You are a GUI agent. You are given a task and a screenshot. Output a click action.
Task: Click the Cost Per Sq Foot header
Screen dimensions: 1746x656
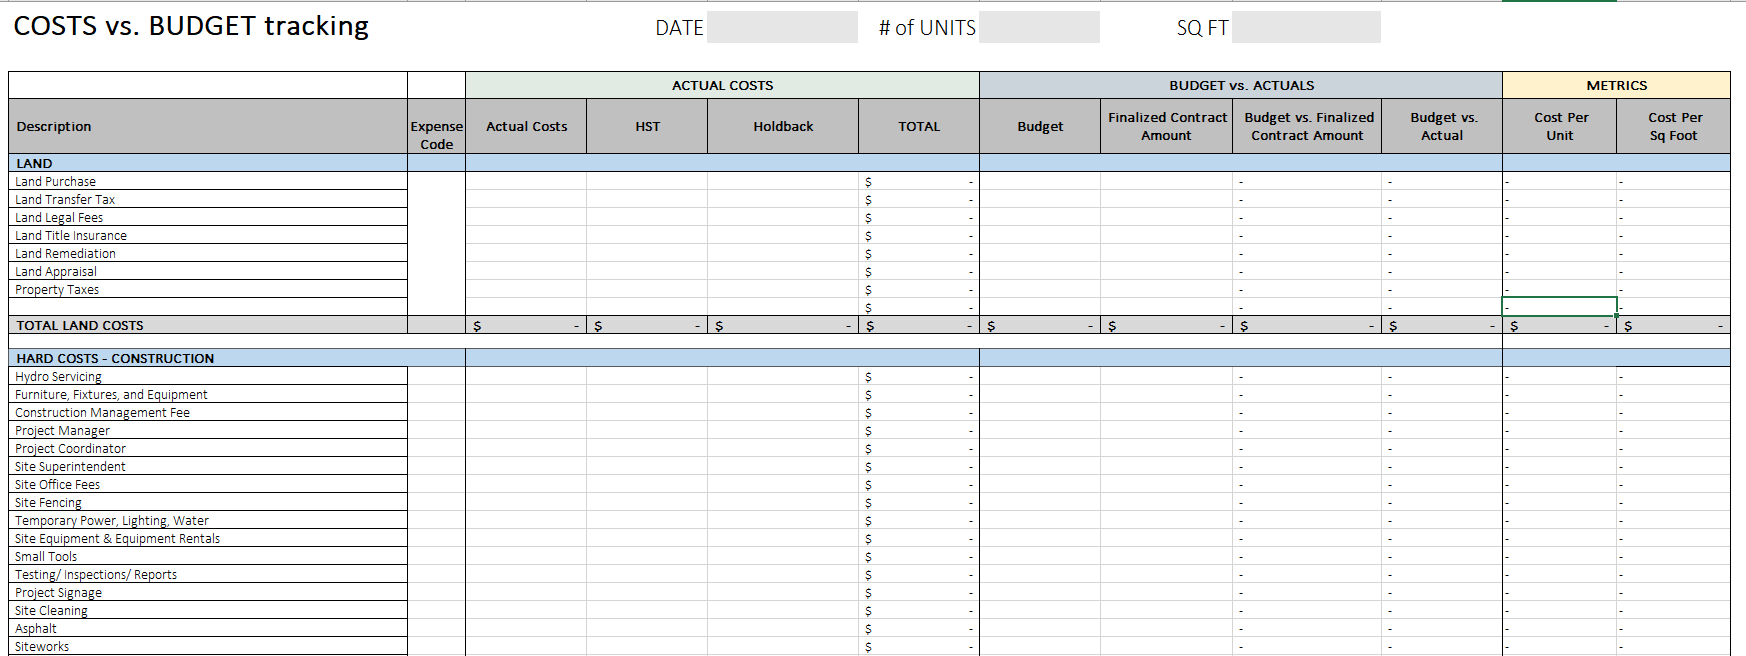tap(1674, 126)
